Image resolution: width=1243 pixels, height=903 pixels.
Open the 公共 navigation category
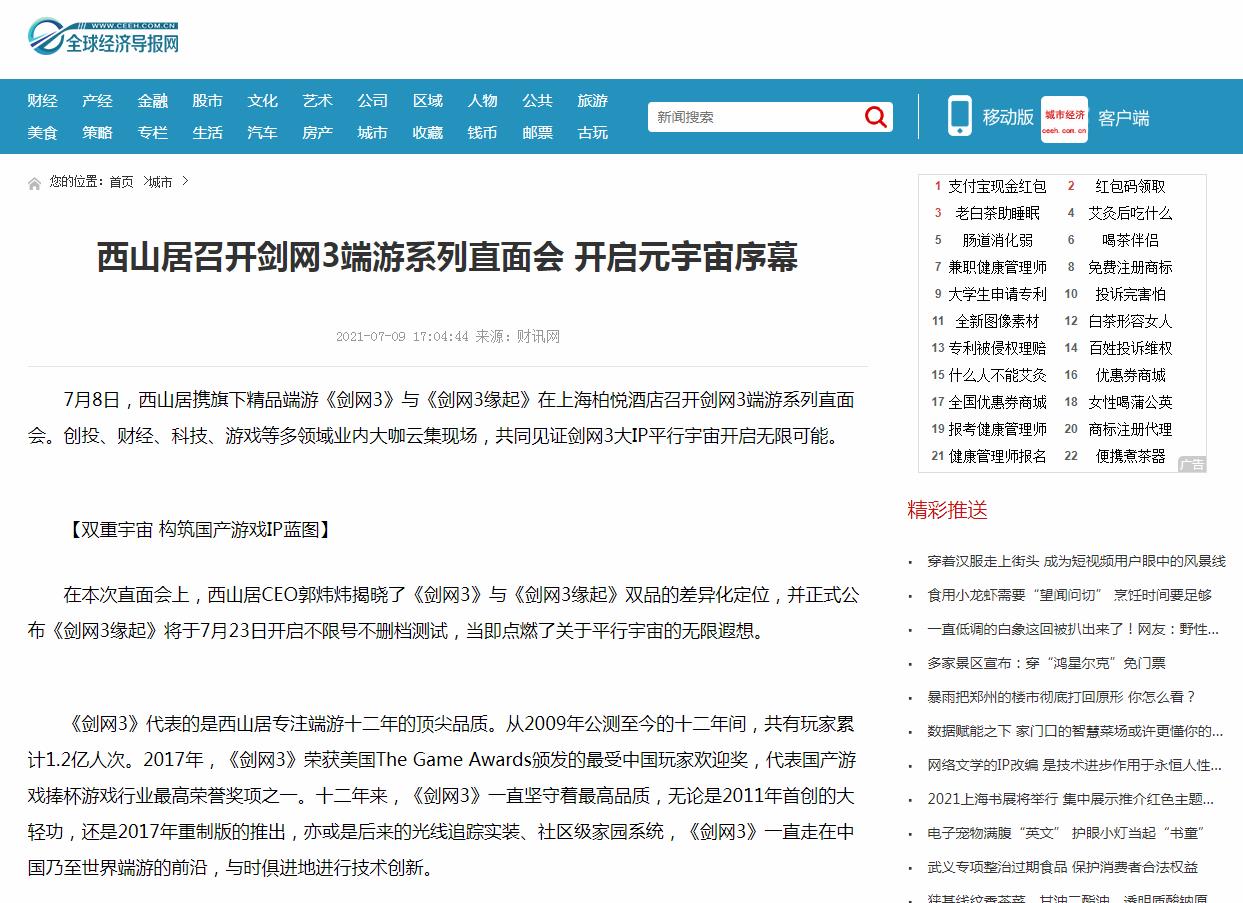coord(538,101)
